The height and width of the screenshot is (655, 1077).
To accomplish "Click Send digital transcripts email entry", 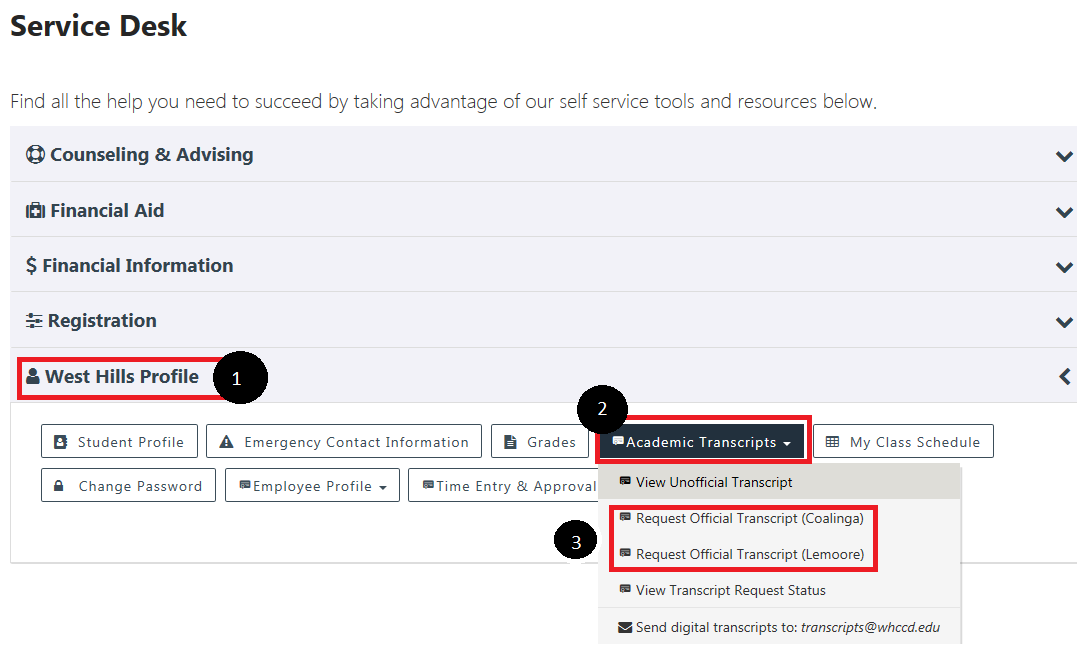I will point(780,627).
